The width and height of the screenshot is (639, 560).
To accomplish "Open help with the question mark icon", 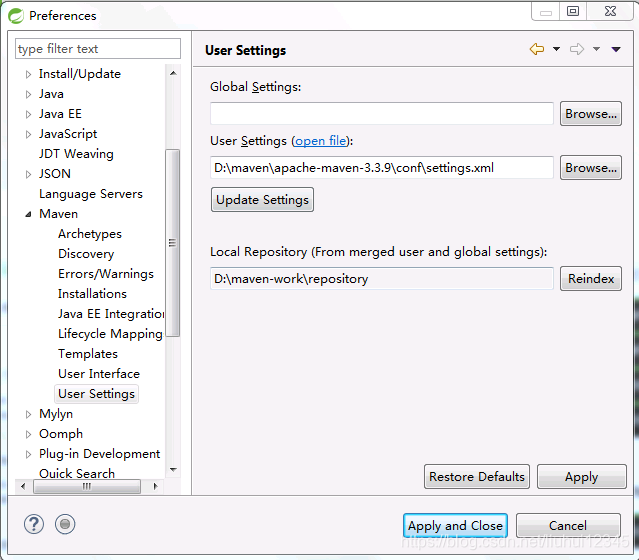I will [x=34, y=524].
